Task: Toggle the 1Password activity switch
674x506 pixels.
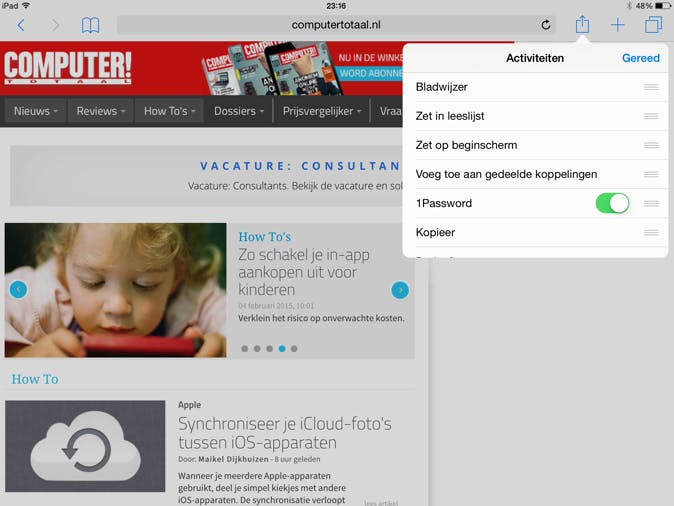Action: click(x=612, y=203)
